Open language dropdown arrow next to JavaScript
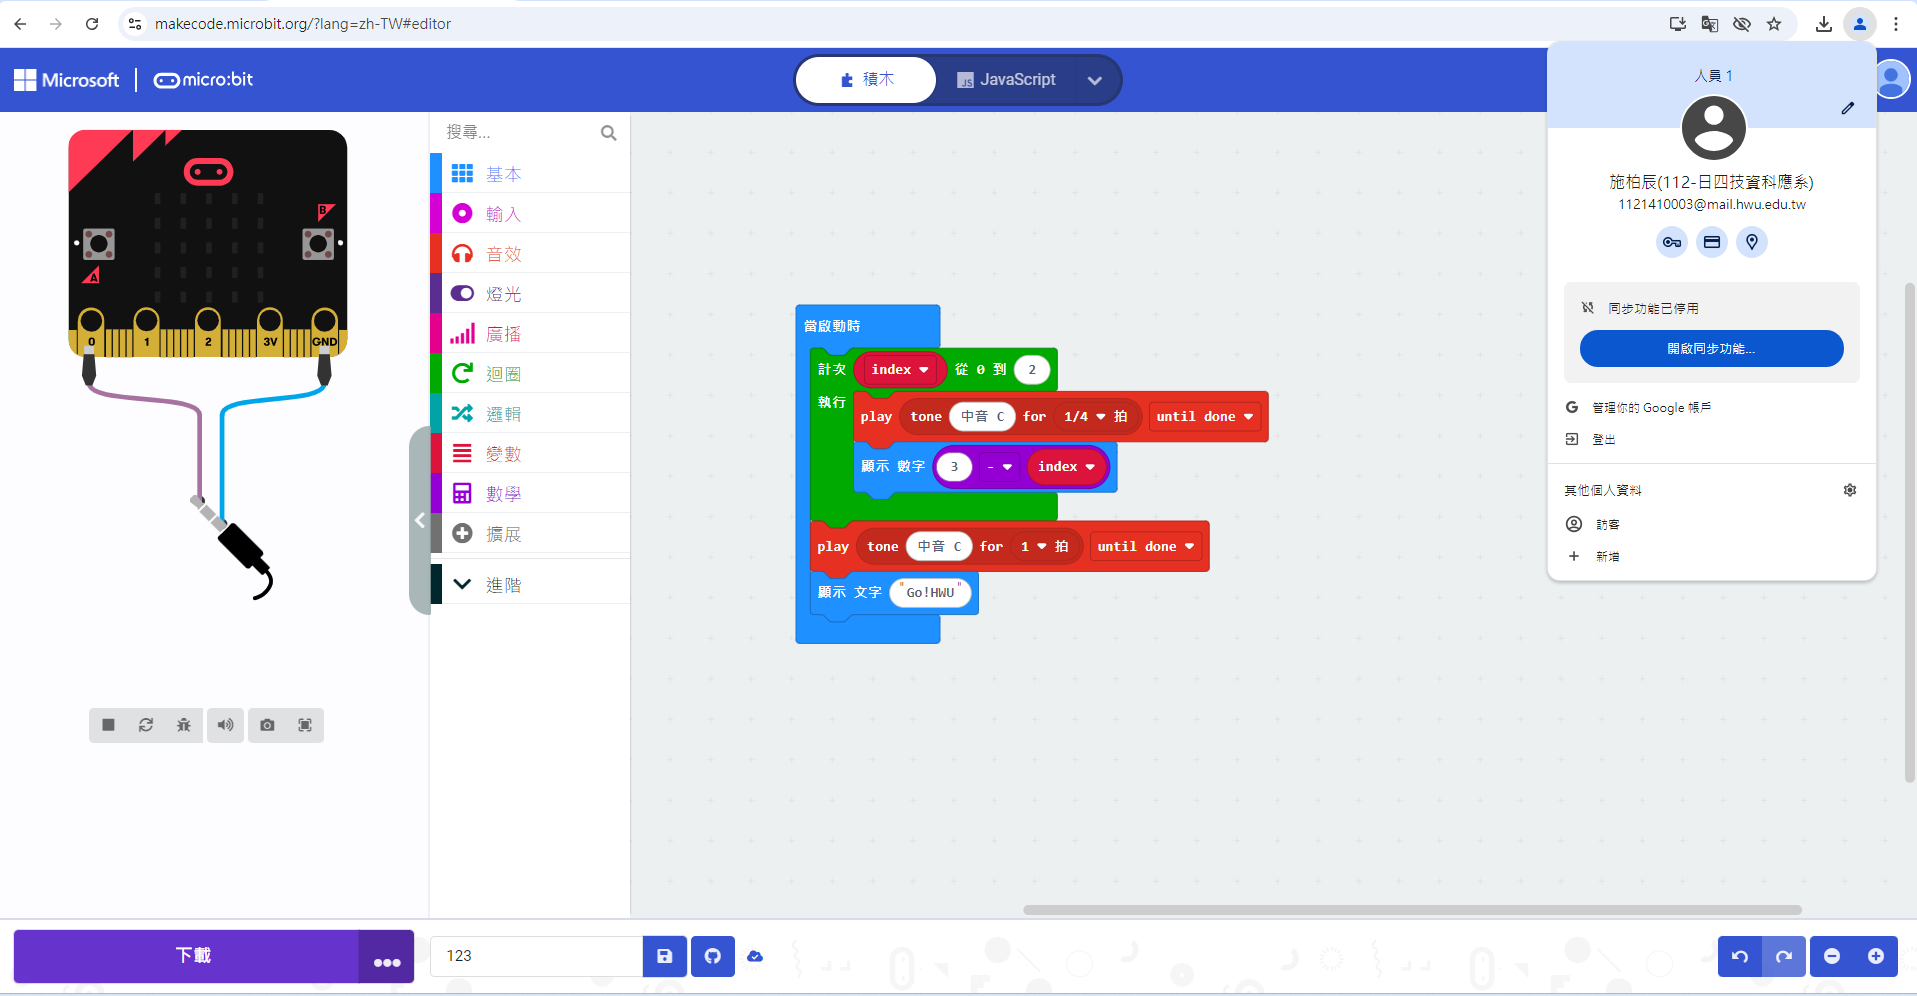 click(x=1095, y=81)
